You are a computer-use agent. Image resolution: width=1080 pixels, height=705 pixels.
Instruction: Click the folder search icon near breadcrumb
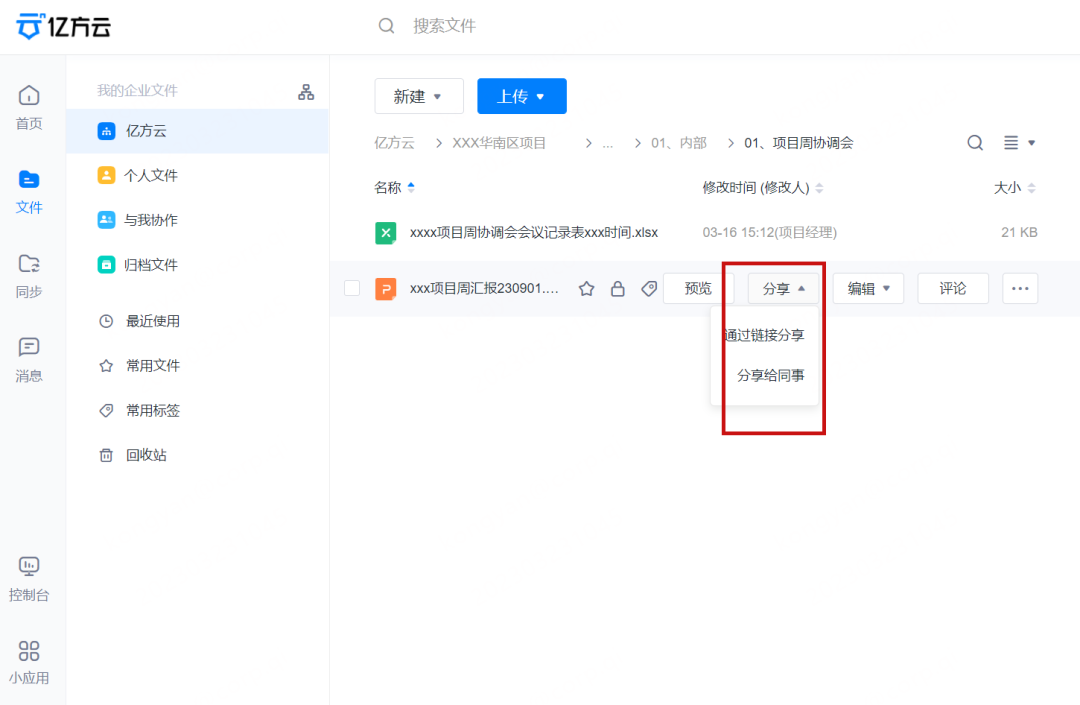[975, 143]
